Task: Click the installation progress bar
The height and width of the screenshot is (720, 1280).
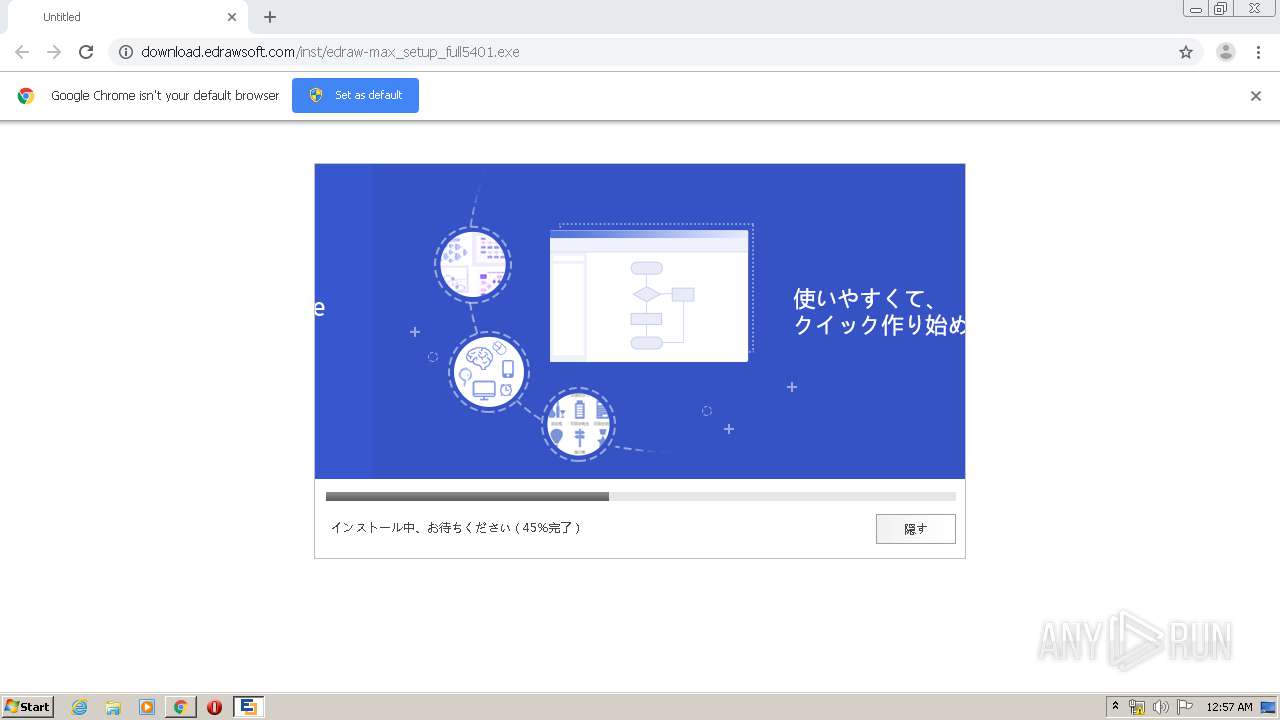Action: click(x=640, y=496)
